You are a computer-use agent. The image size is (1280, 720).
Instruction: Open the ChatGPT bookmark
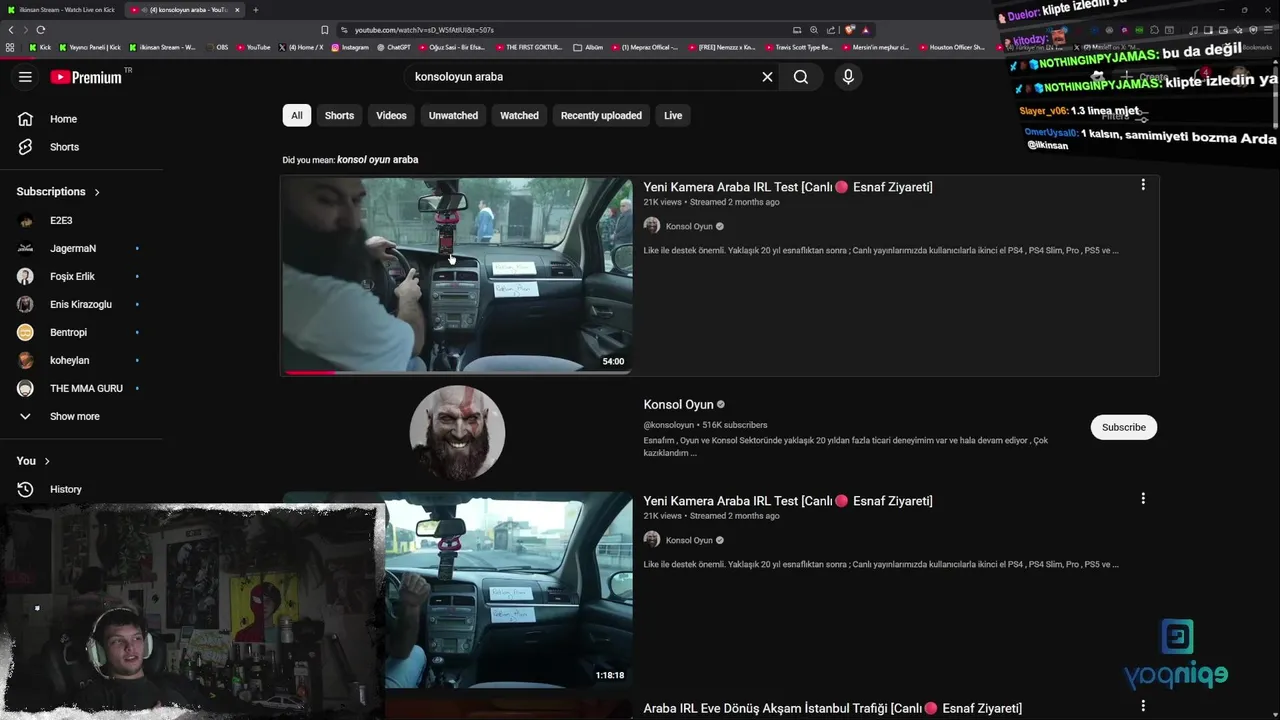pyautogui.click(x=394, y=47)
